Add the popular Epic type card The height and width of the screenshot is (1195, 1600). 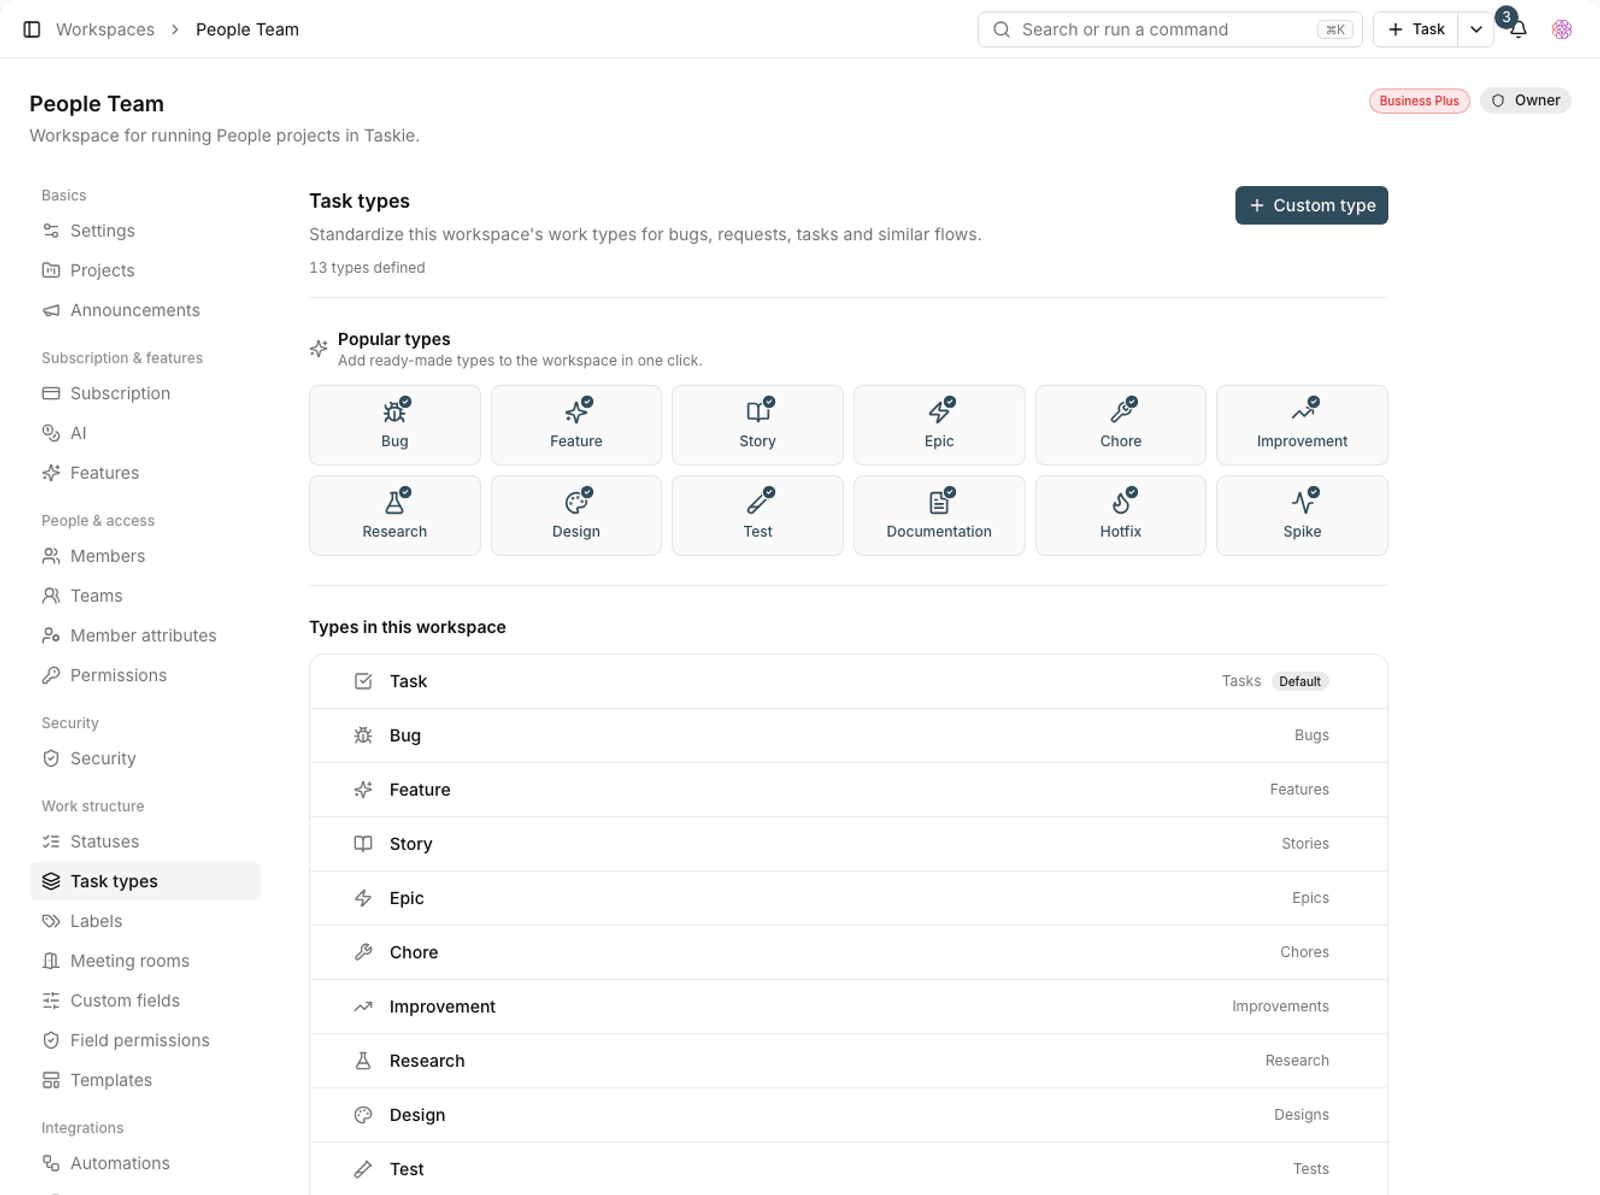pyautogui.click(x=939, y=425)
